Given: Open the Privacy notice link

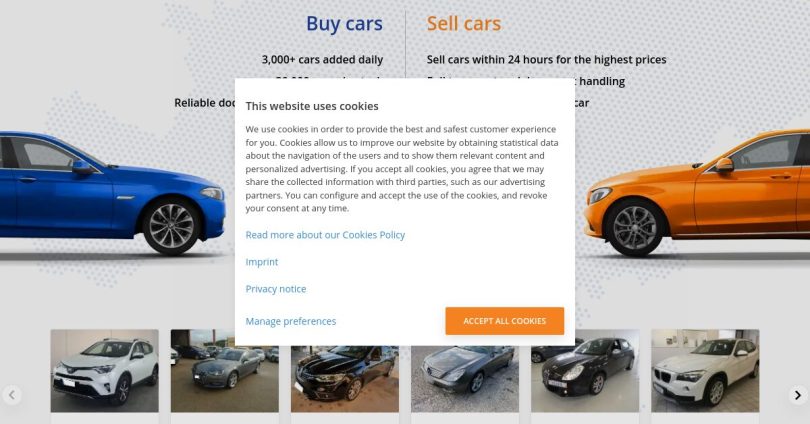Looking at the screenshot, I should (x=276, y=289).
